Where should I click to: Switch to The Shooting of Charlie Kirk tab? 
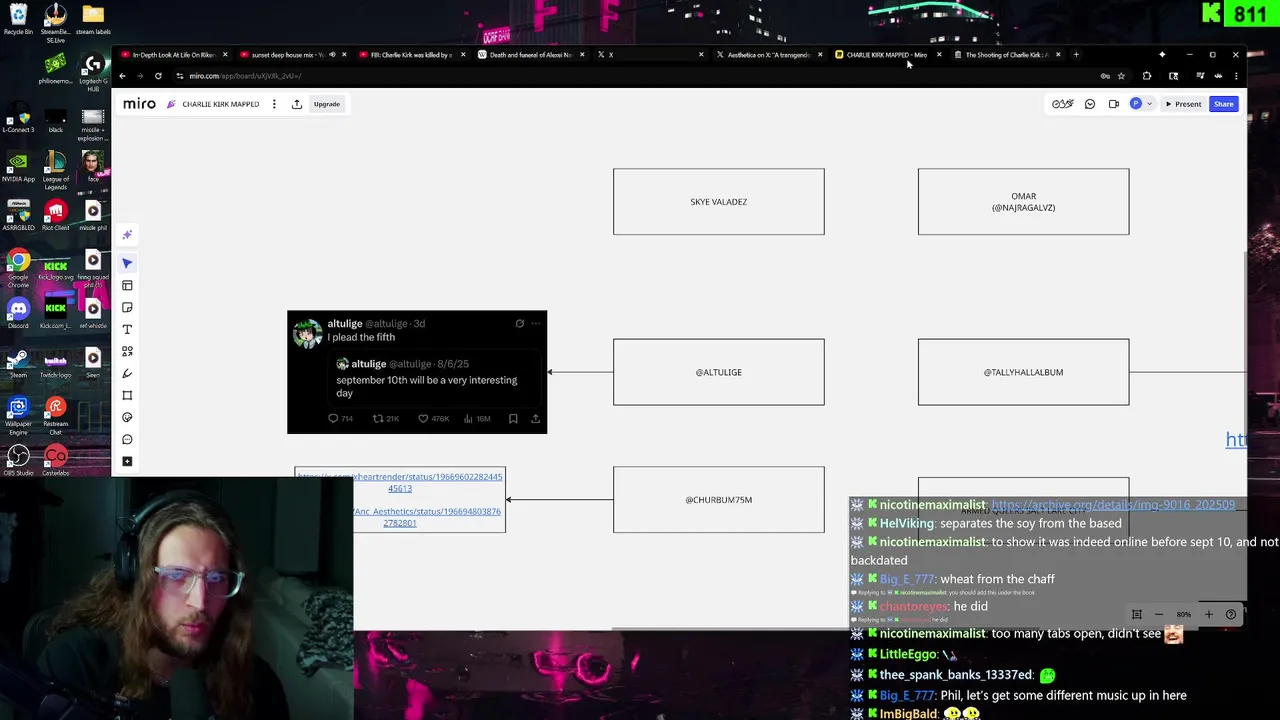coord(1005,55)
